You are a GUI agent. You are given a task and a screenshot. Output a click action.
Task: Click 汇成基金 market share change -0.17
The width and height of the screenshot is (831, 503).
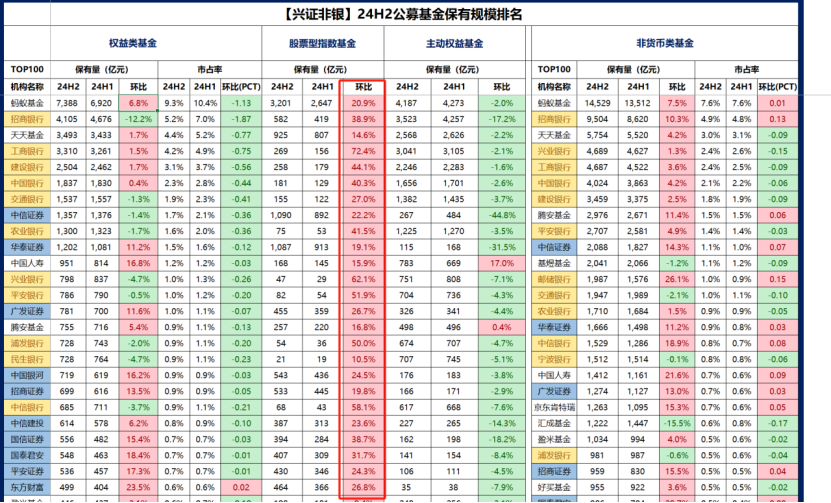tap(777, 423)
